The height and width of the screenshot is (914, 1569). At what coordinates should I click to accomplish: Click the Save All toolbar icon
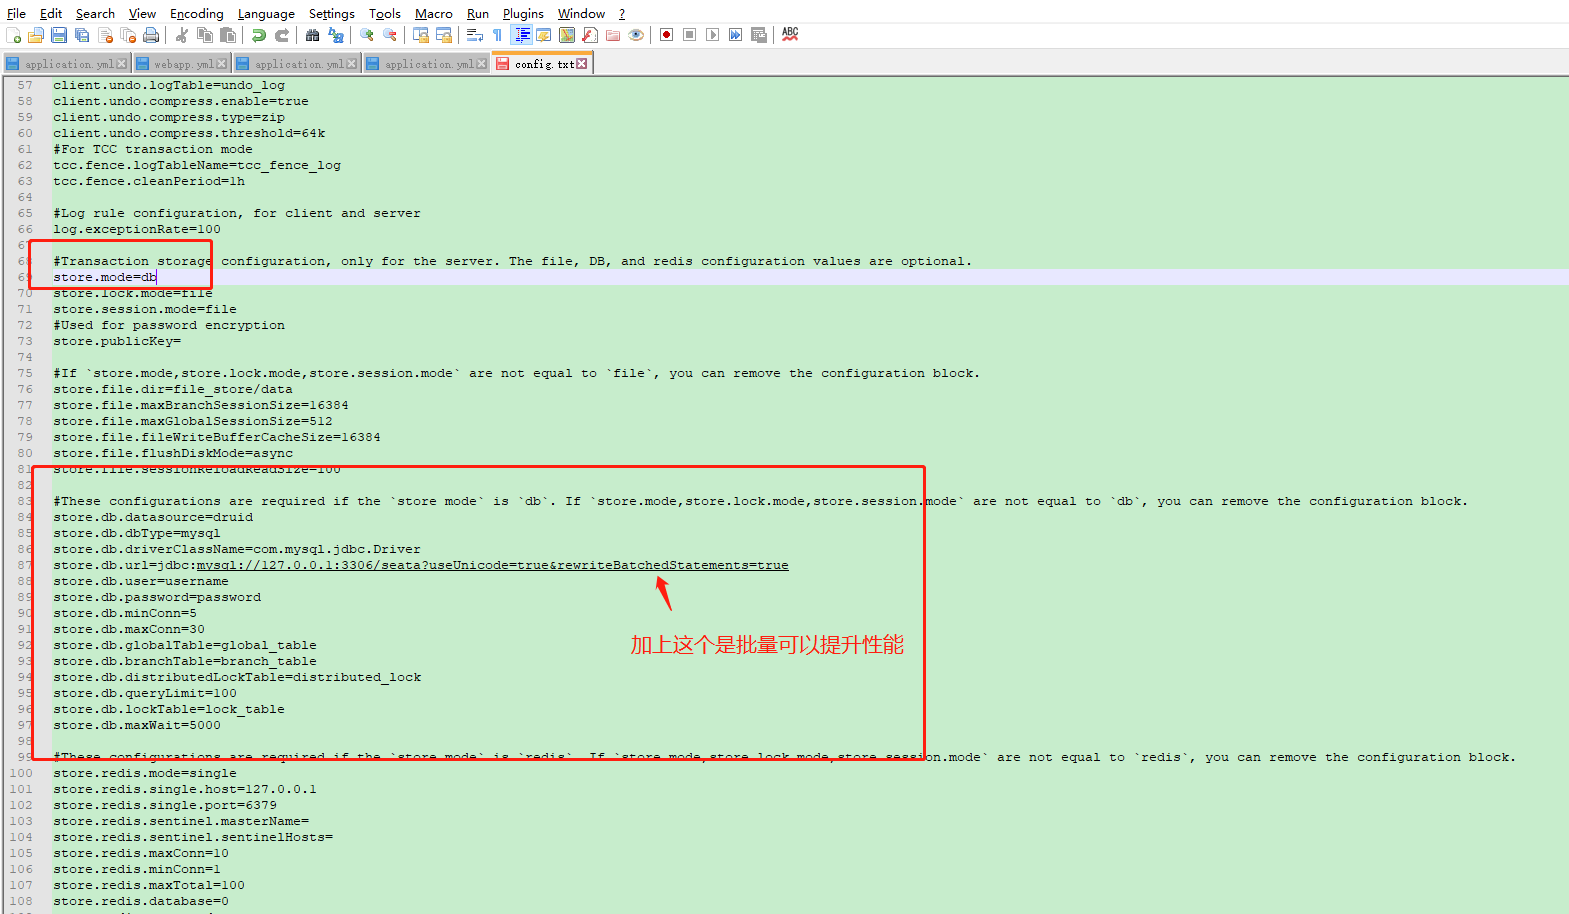click(x=82, y=35)
